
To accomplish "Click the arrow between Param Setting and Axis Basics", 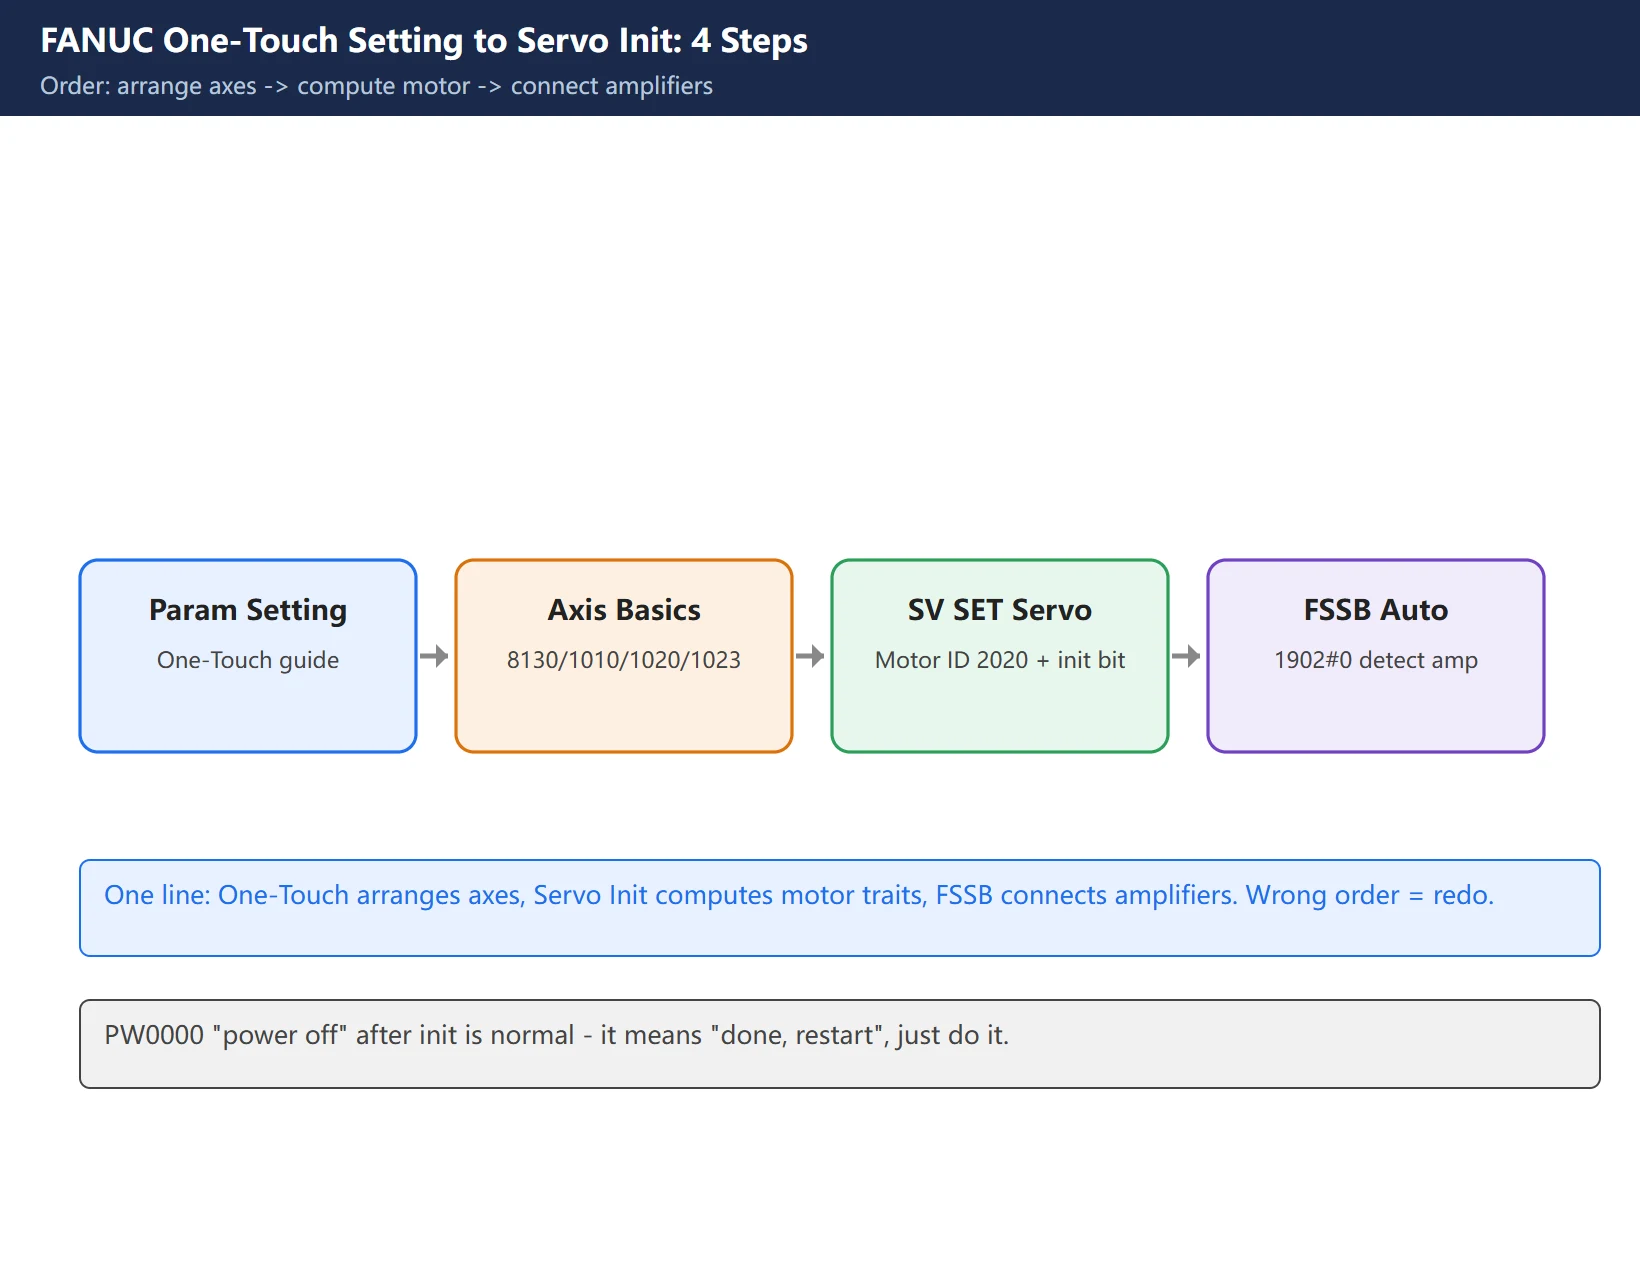I will [x=434, y=656].
